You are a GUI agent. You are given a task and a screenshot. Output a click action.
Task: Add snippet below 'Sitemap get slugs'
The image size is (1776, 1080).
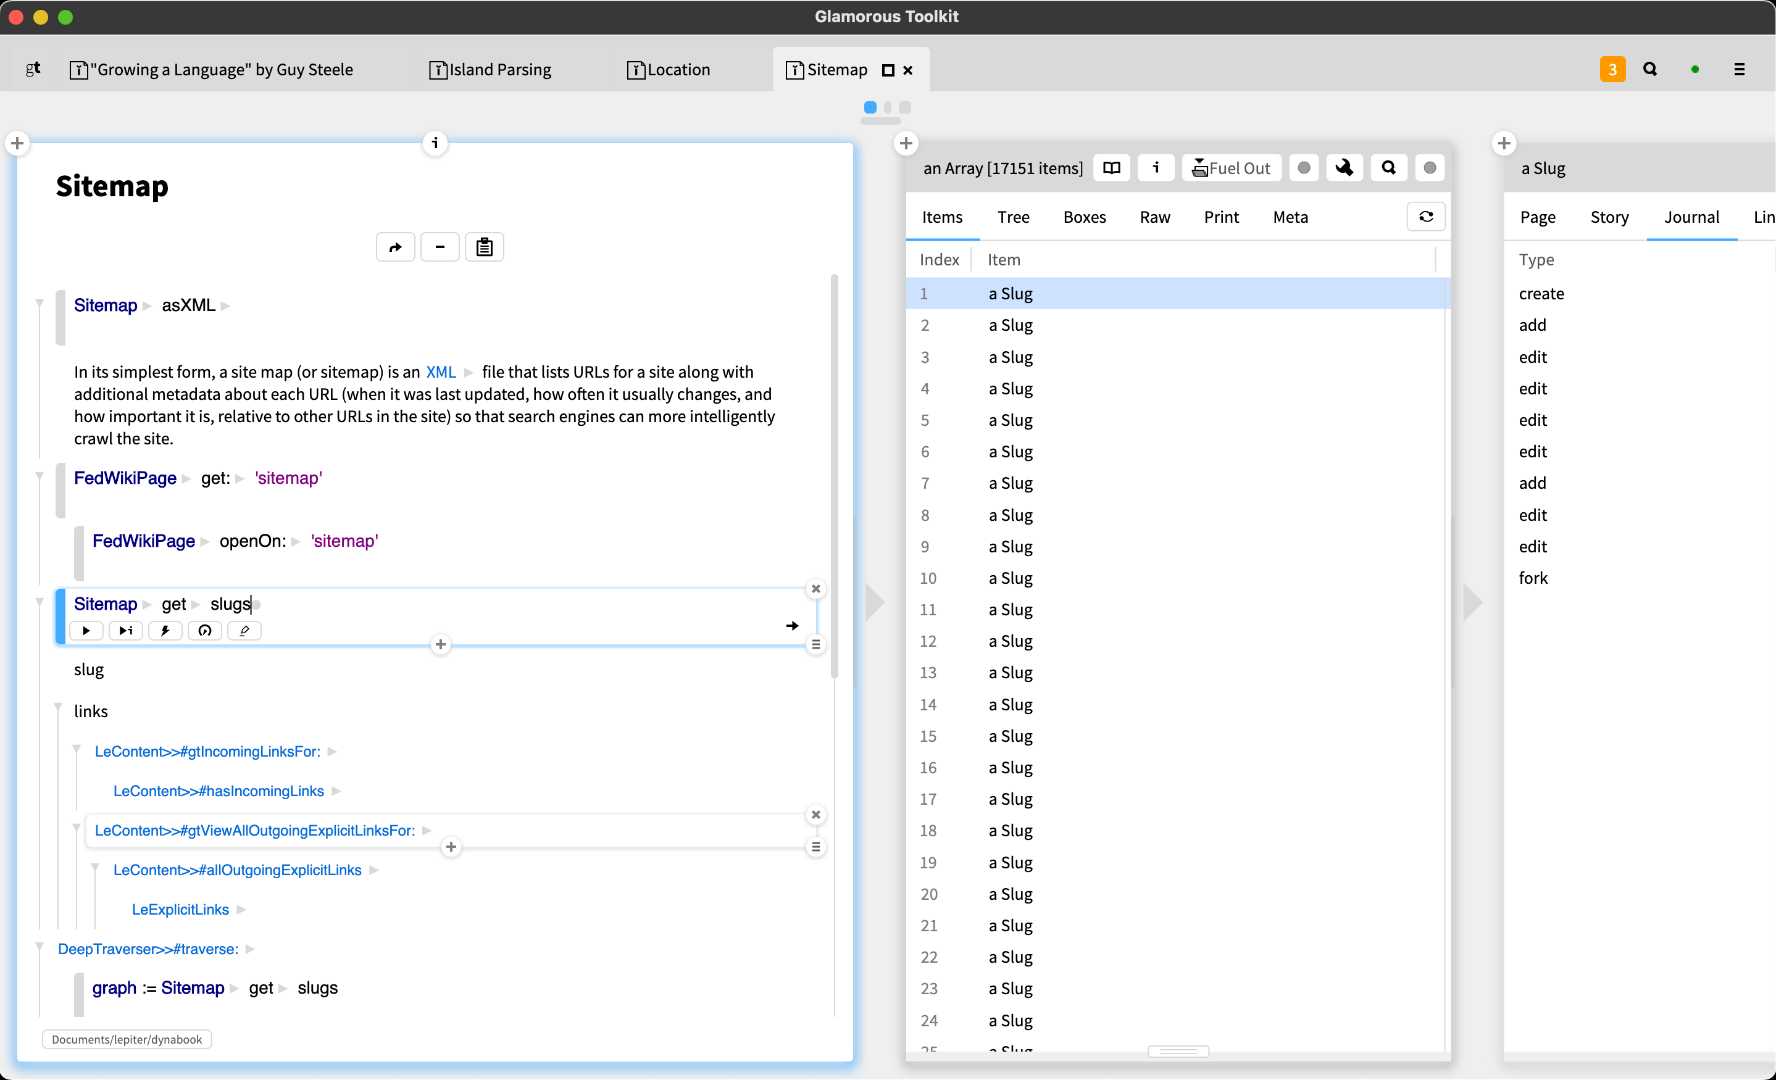tap(440, 645)
